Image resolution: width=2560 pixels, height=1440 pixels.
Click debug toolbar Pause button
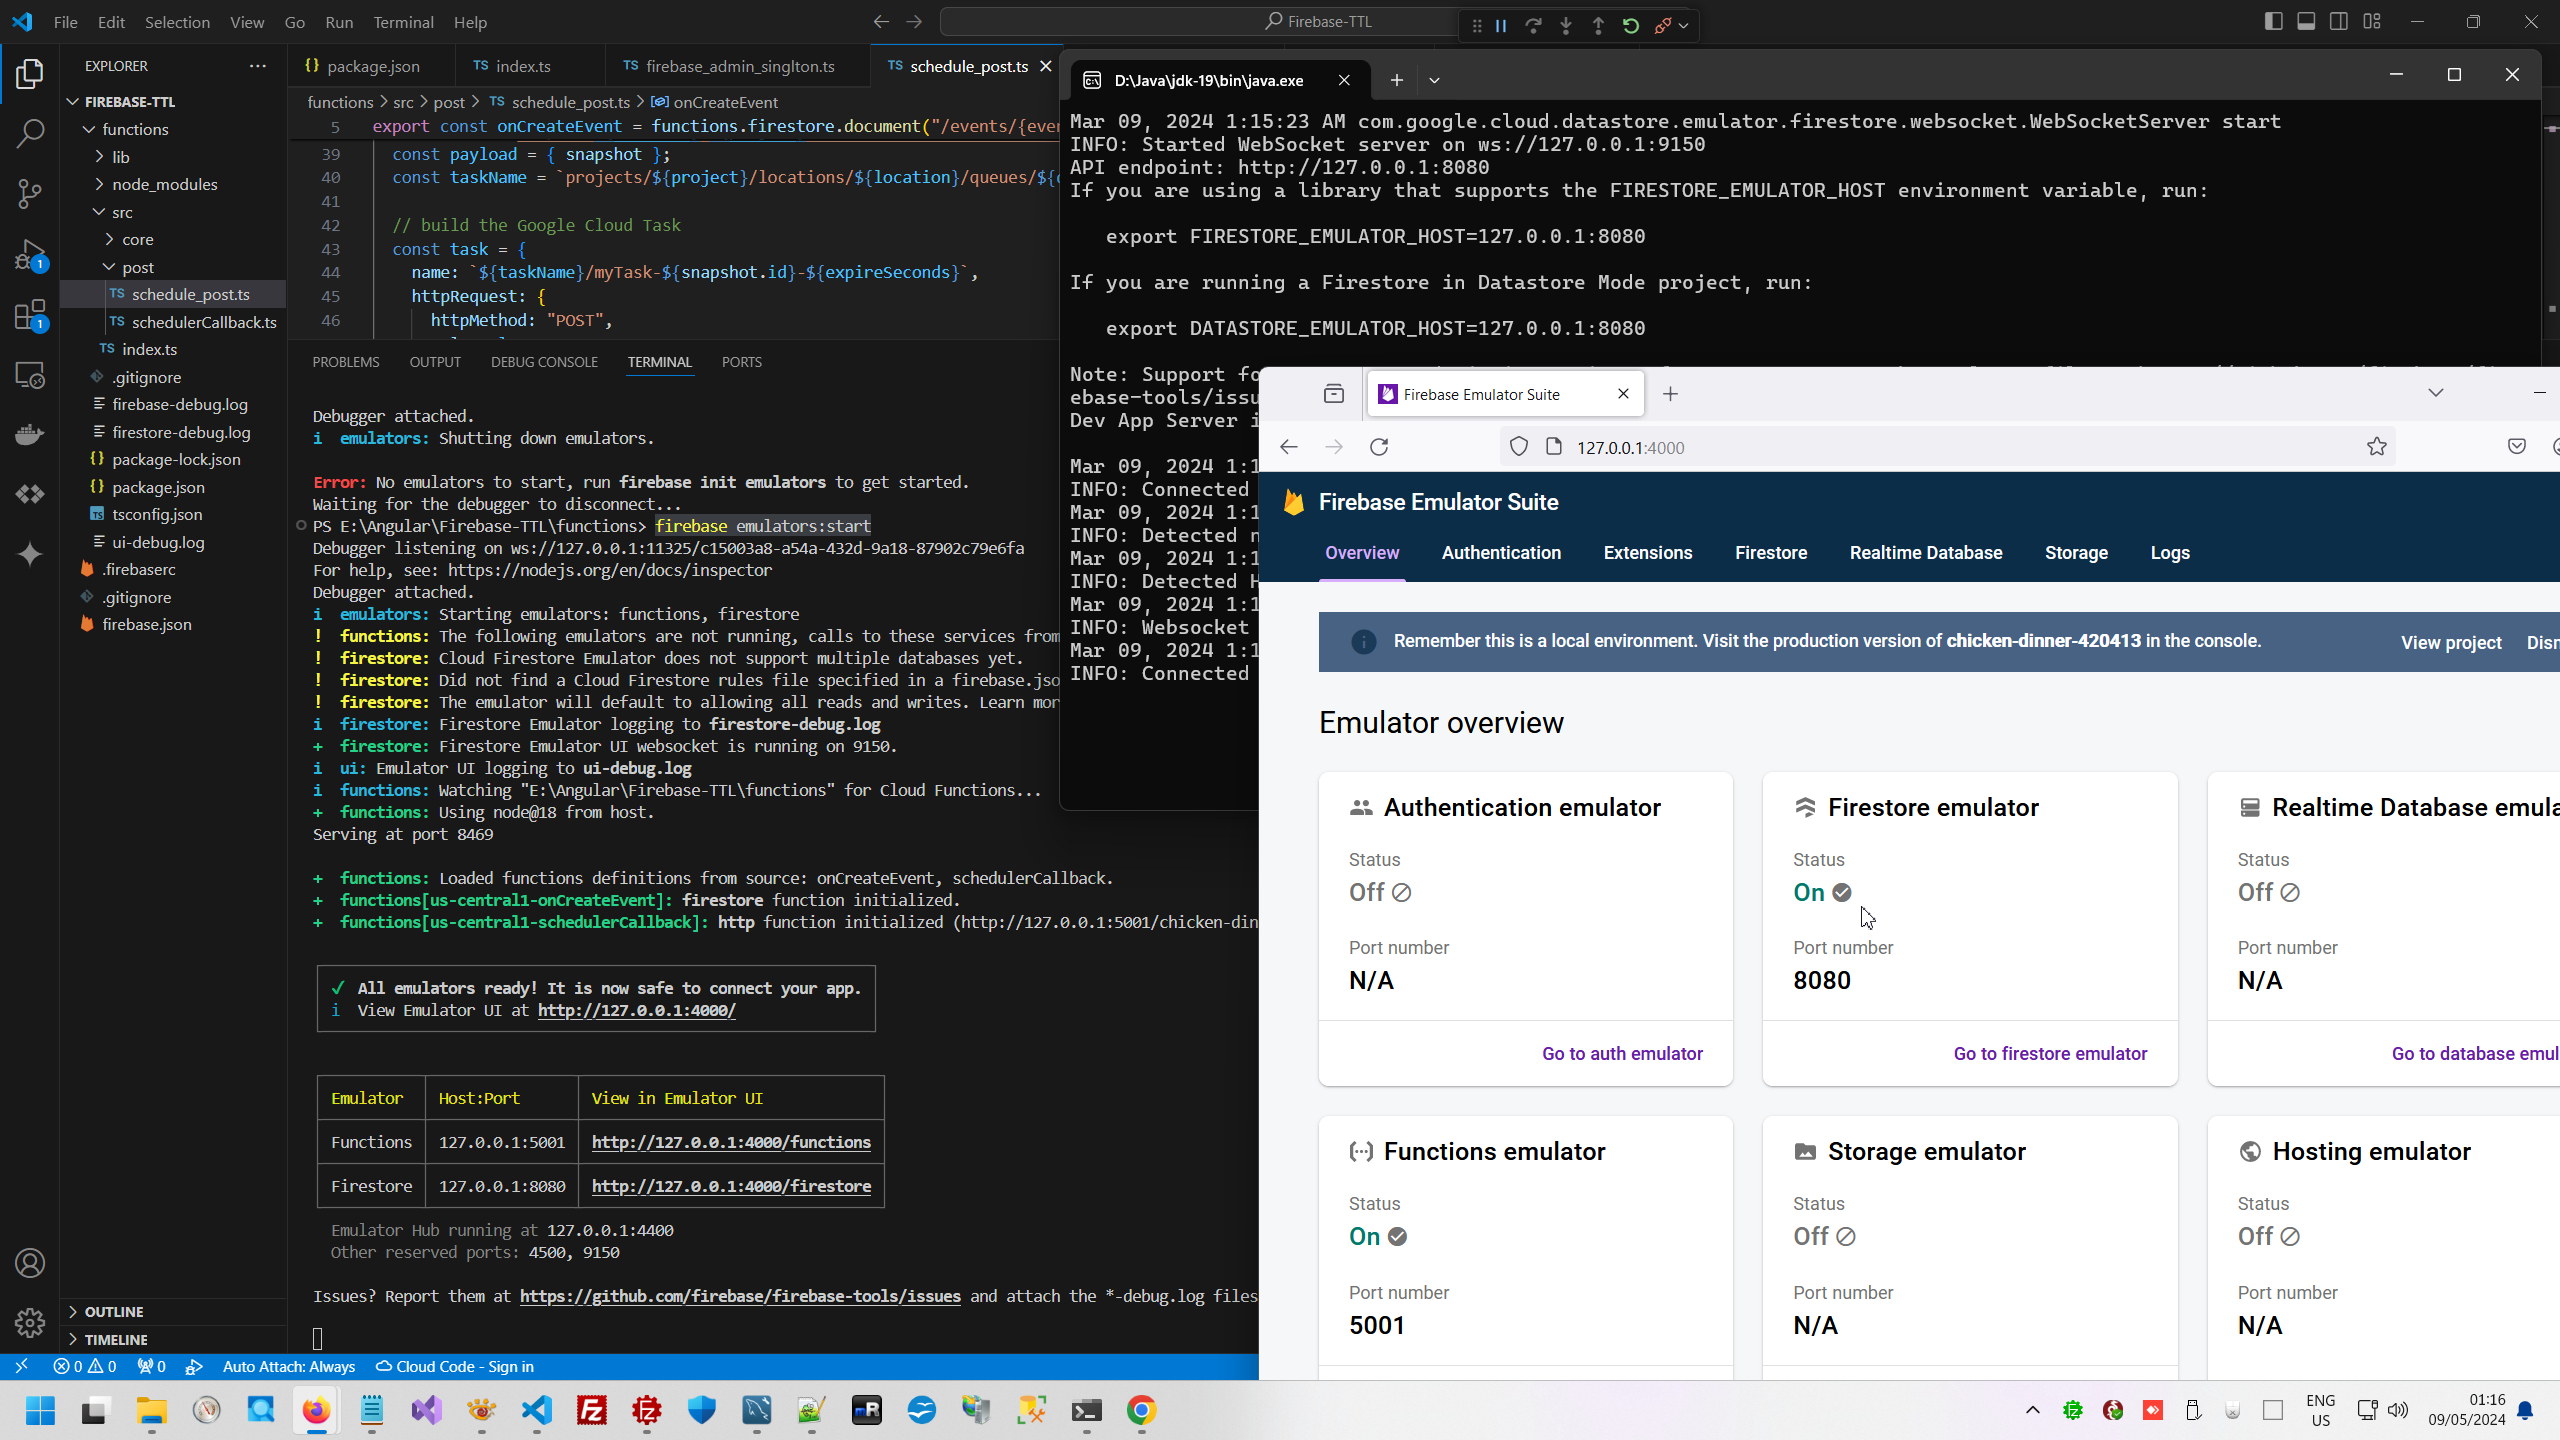[1501, 26]
